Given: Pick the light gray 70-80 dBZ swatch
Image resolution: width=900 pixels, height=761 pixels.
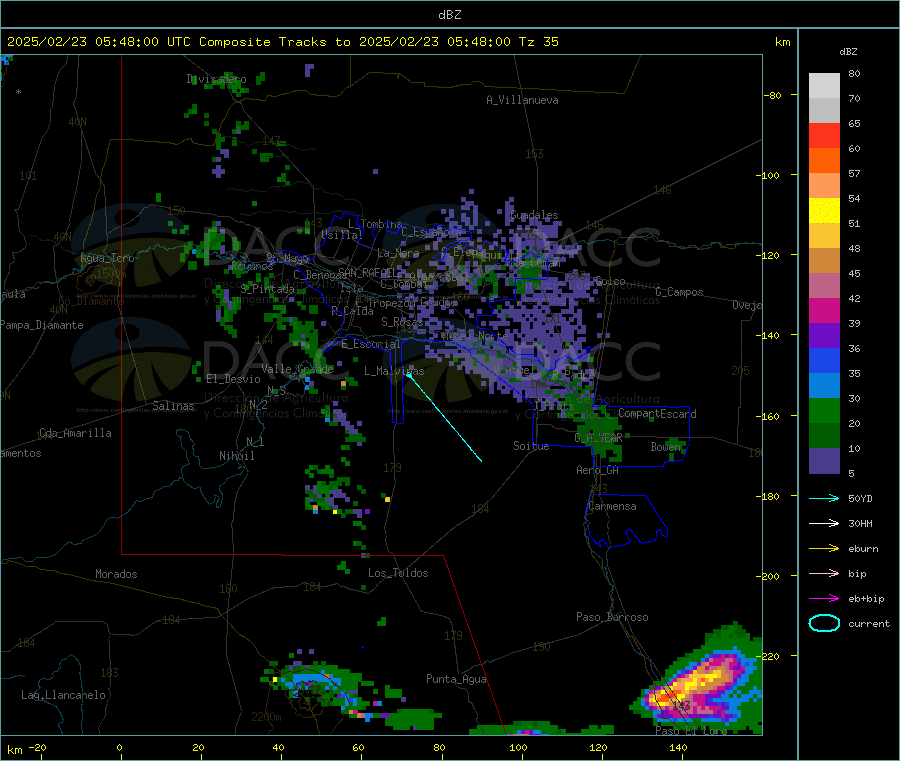Looking at the screenshot, I should click(824, 86).
